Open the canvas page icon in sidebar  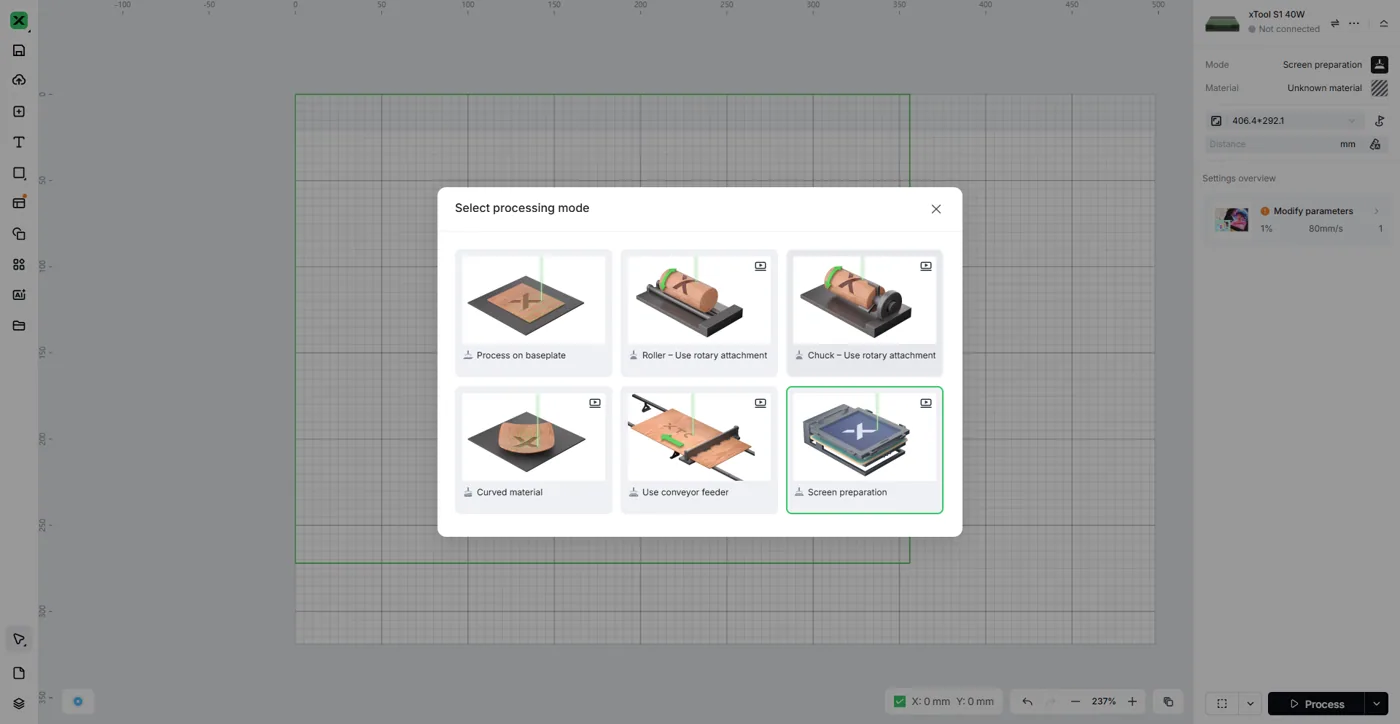(x=19, y=673)
